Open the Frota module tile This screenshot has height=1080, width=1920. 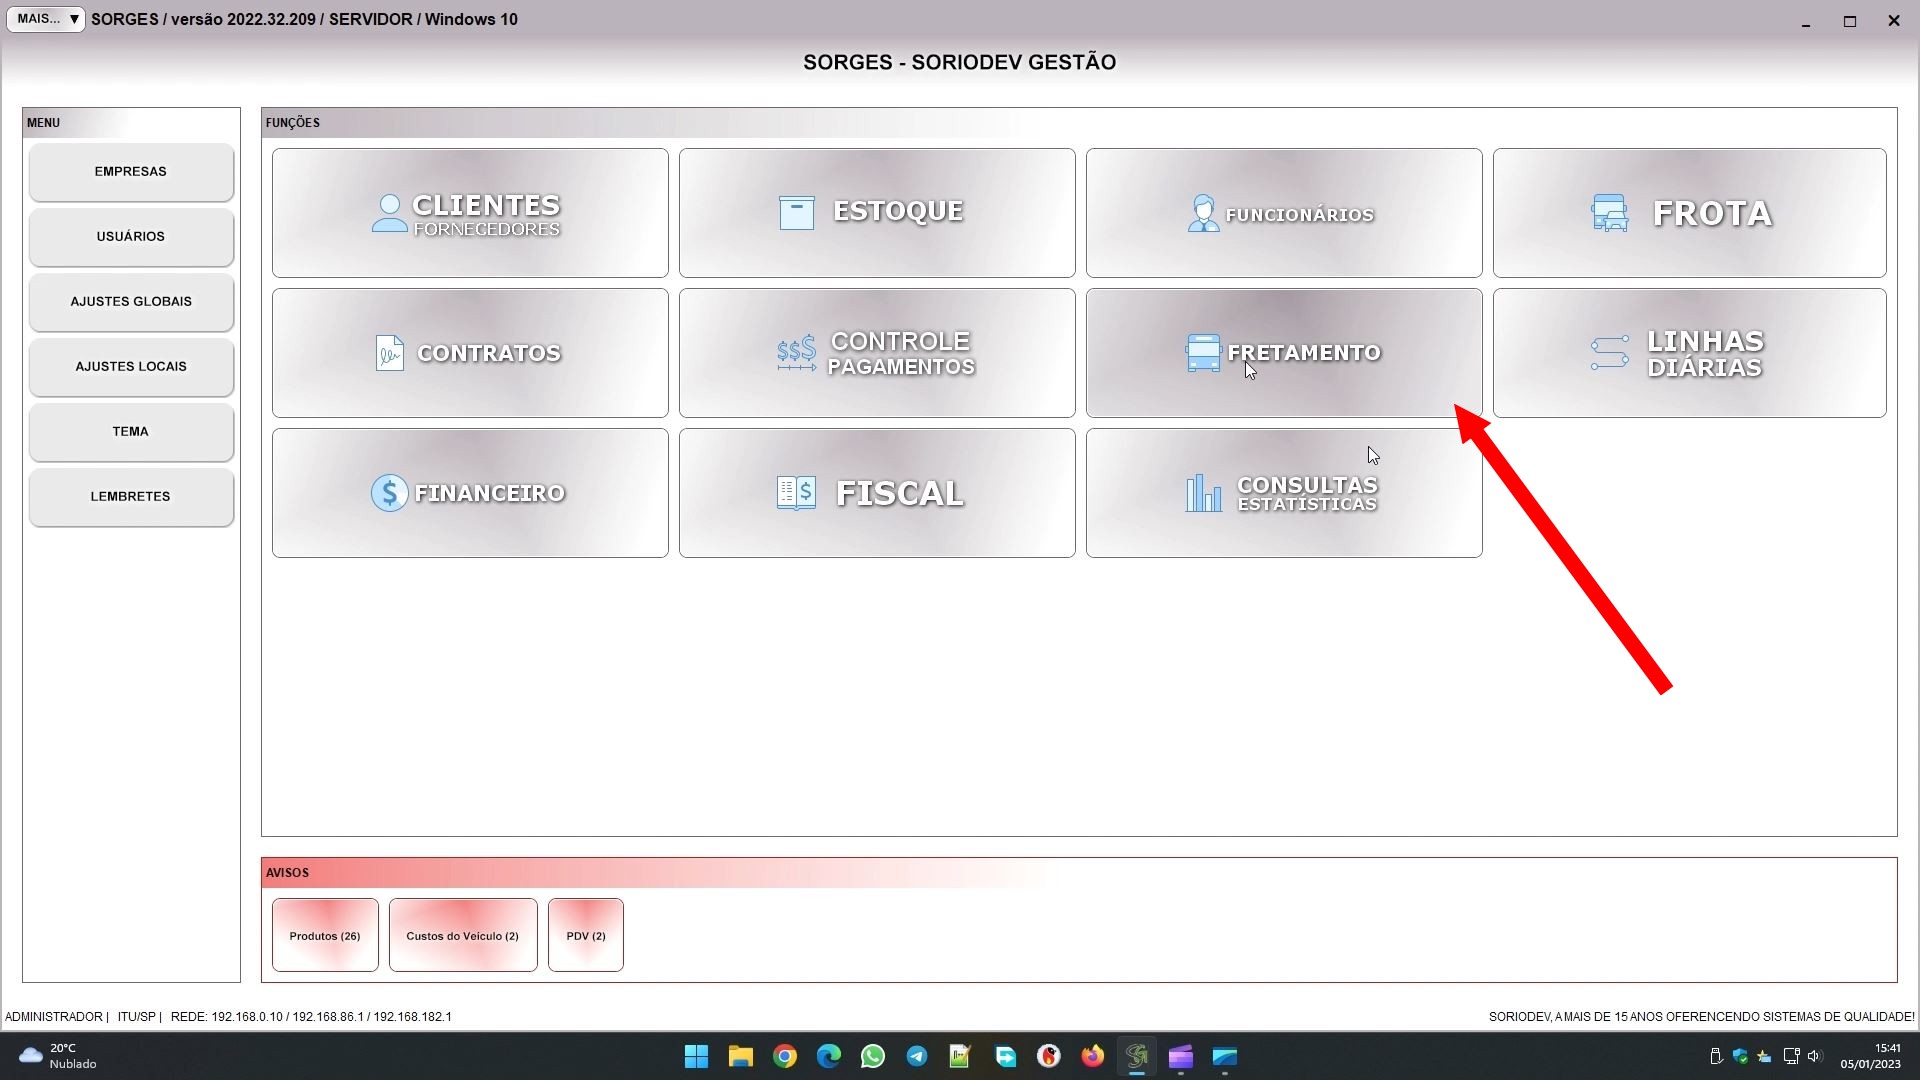point(1690,213)
